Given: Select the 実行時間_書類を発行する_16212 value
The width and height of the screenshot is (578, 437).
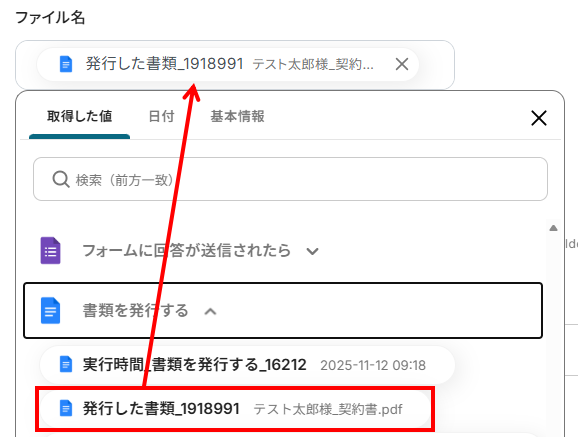Looking at the screenshot, I should 247,365.
